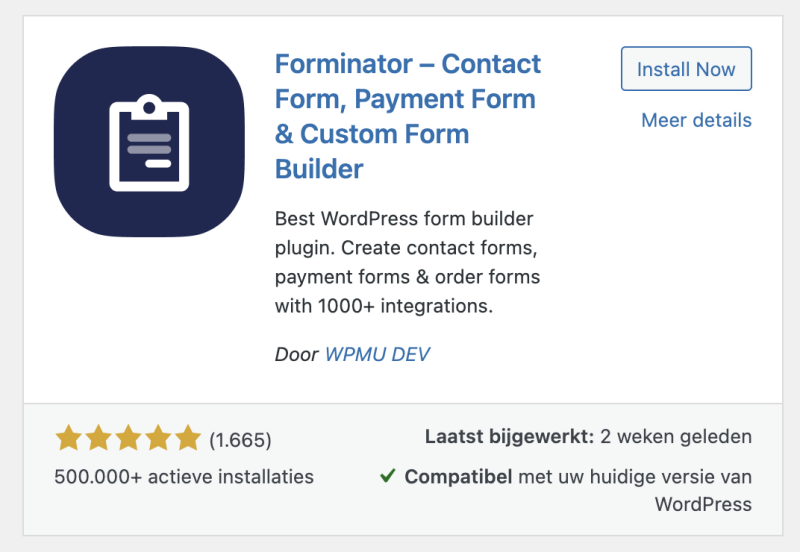Click the green compatibility checkmark
The width and height of the screenshot is (800, 552).
[x=388, y=476]
